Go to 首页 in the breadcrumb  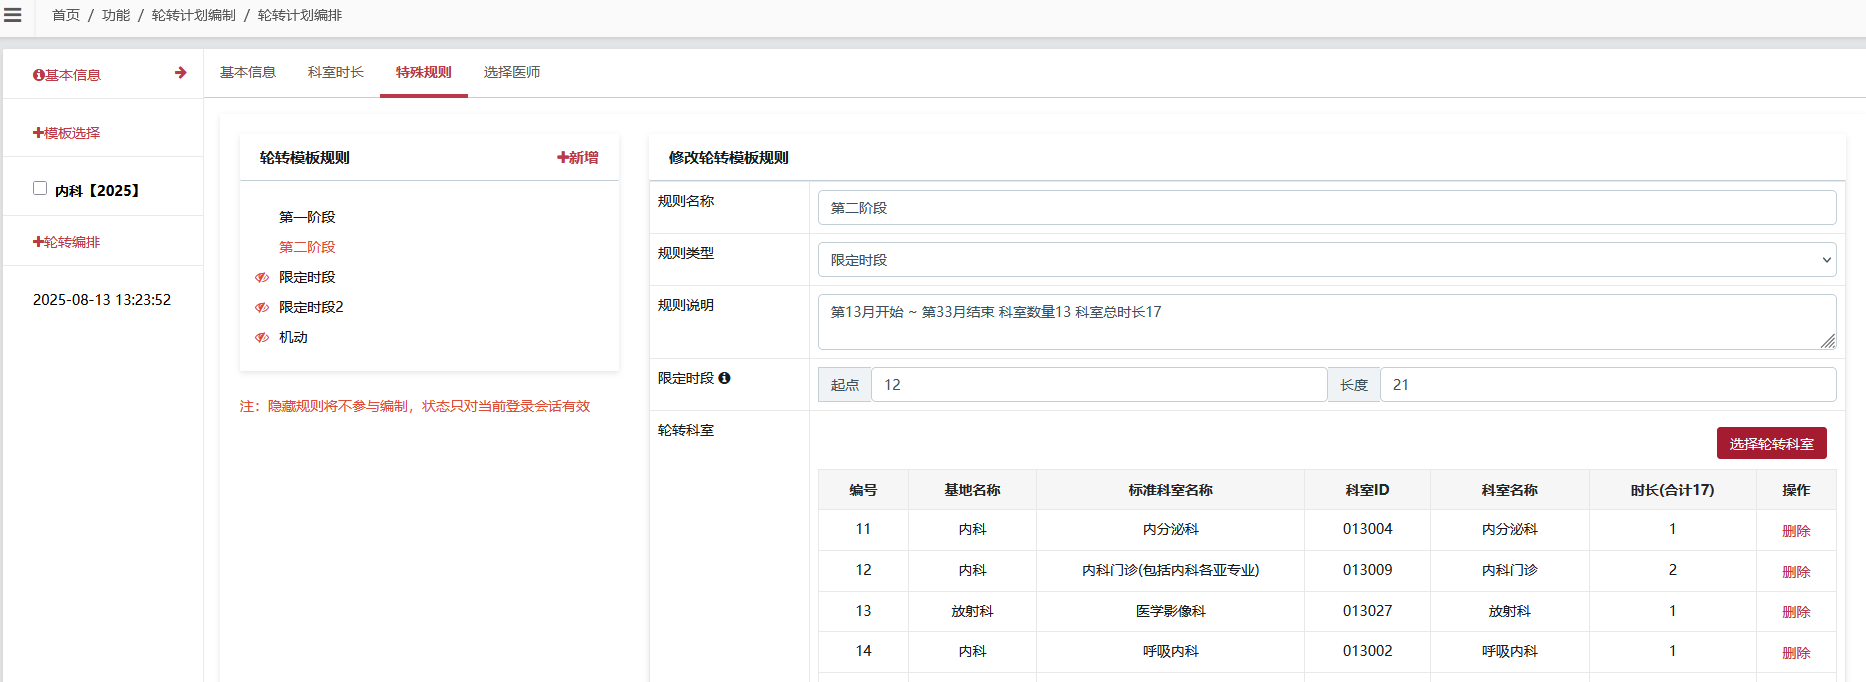click(x=66, y=15)
